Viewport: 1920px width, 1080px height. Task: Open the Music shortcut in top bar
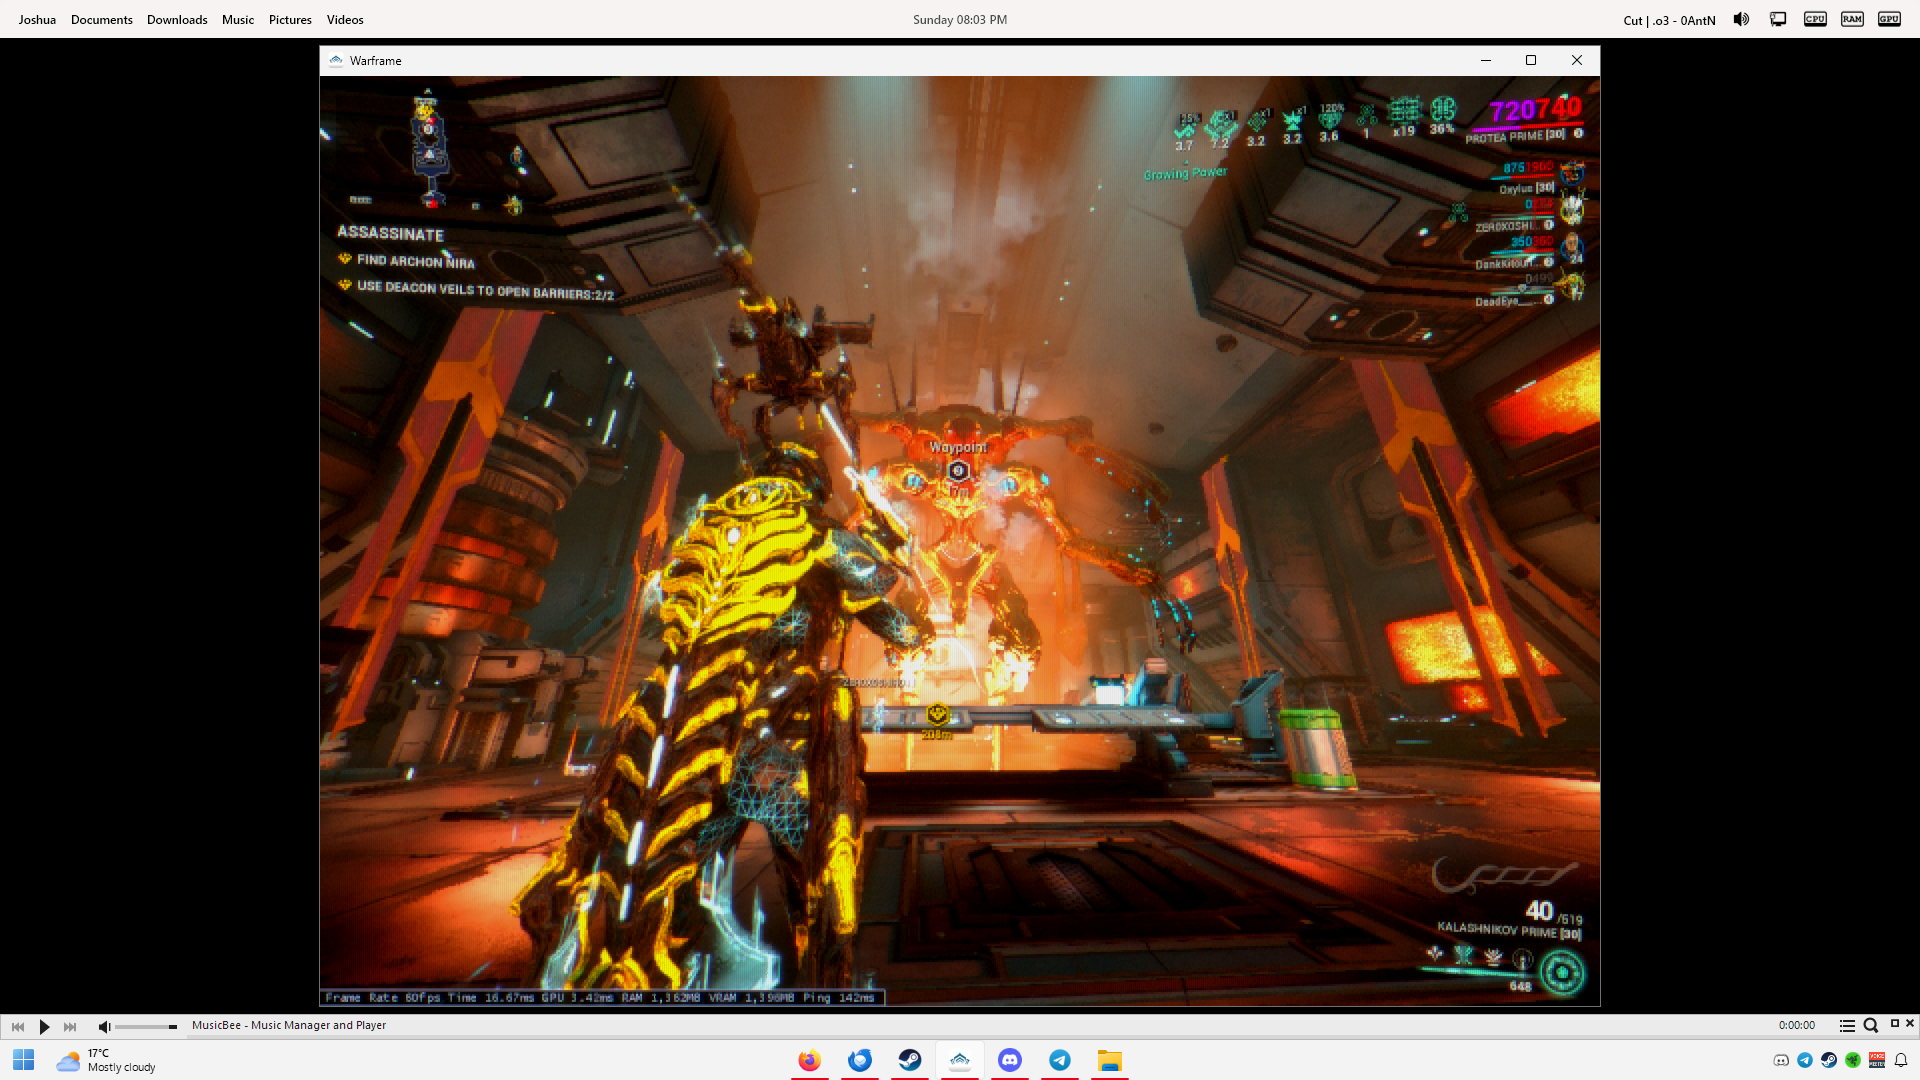tap(238, 20)
